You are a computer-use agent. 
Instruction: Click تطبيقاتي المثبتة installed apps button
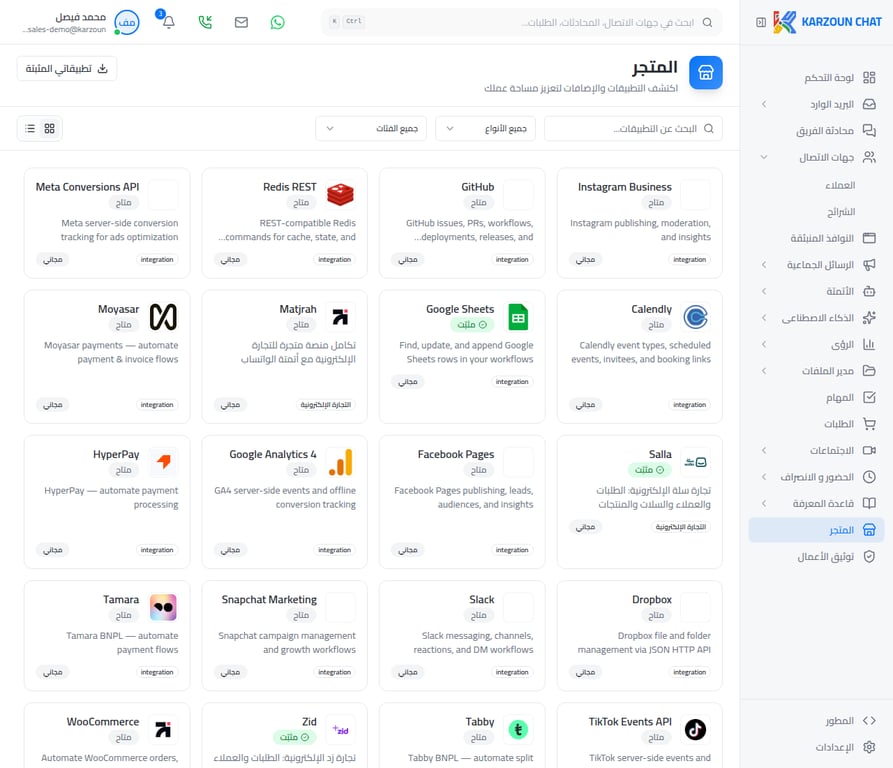tap(67, 69)
